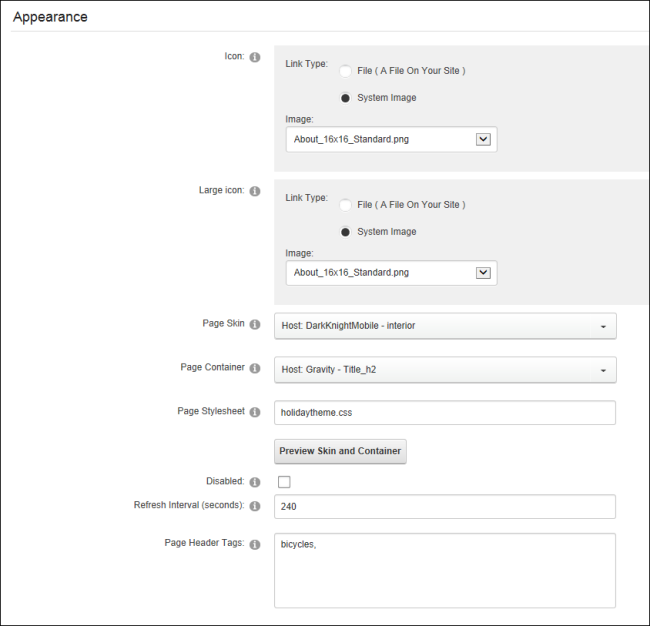The image size is (650, 626).
Task: Click the info icon next to Icon label
Action: (255, 57)
